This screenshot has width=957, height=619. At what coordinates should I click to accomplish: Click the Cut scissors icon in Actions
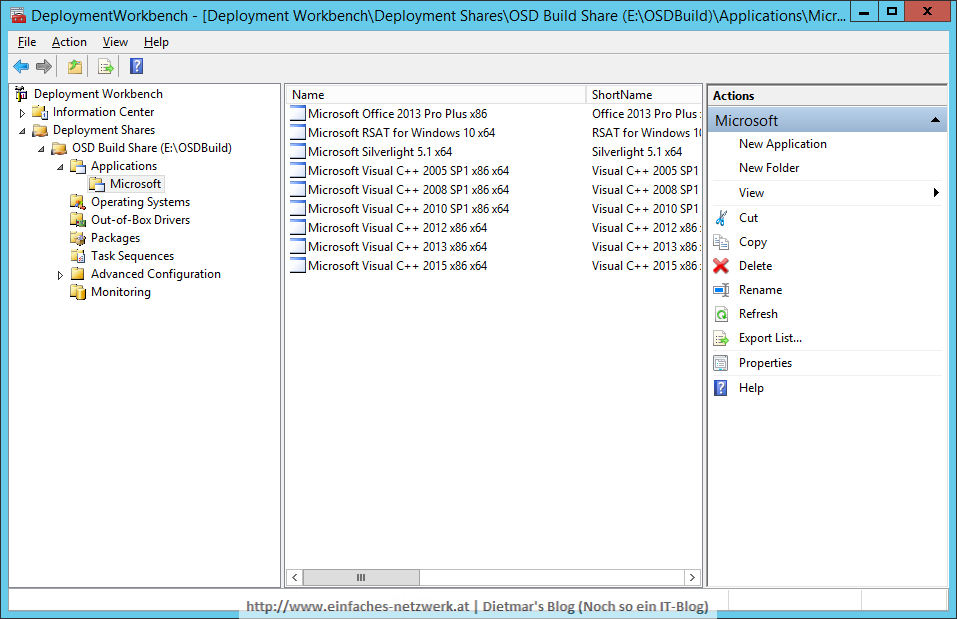point(721,218)
